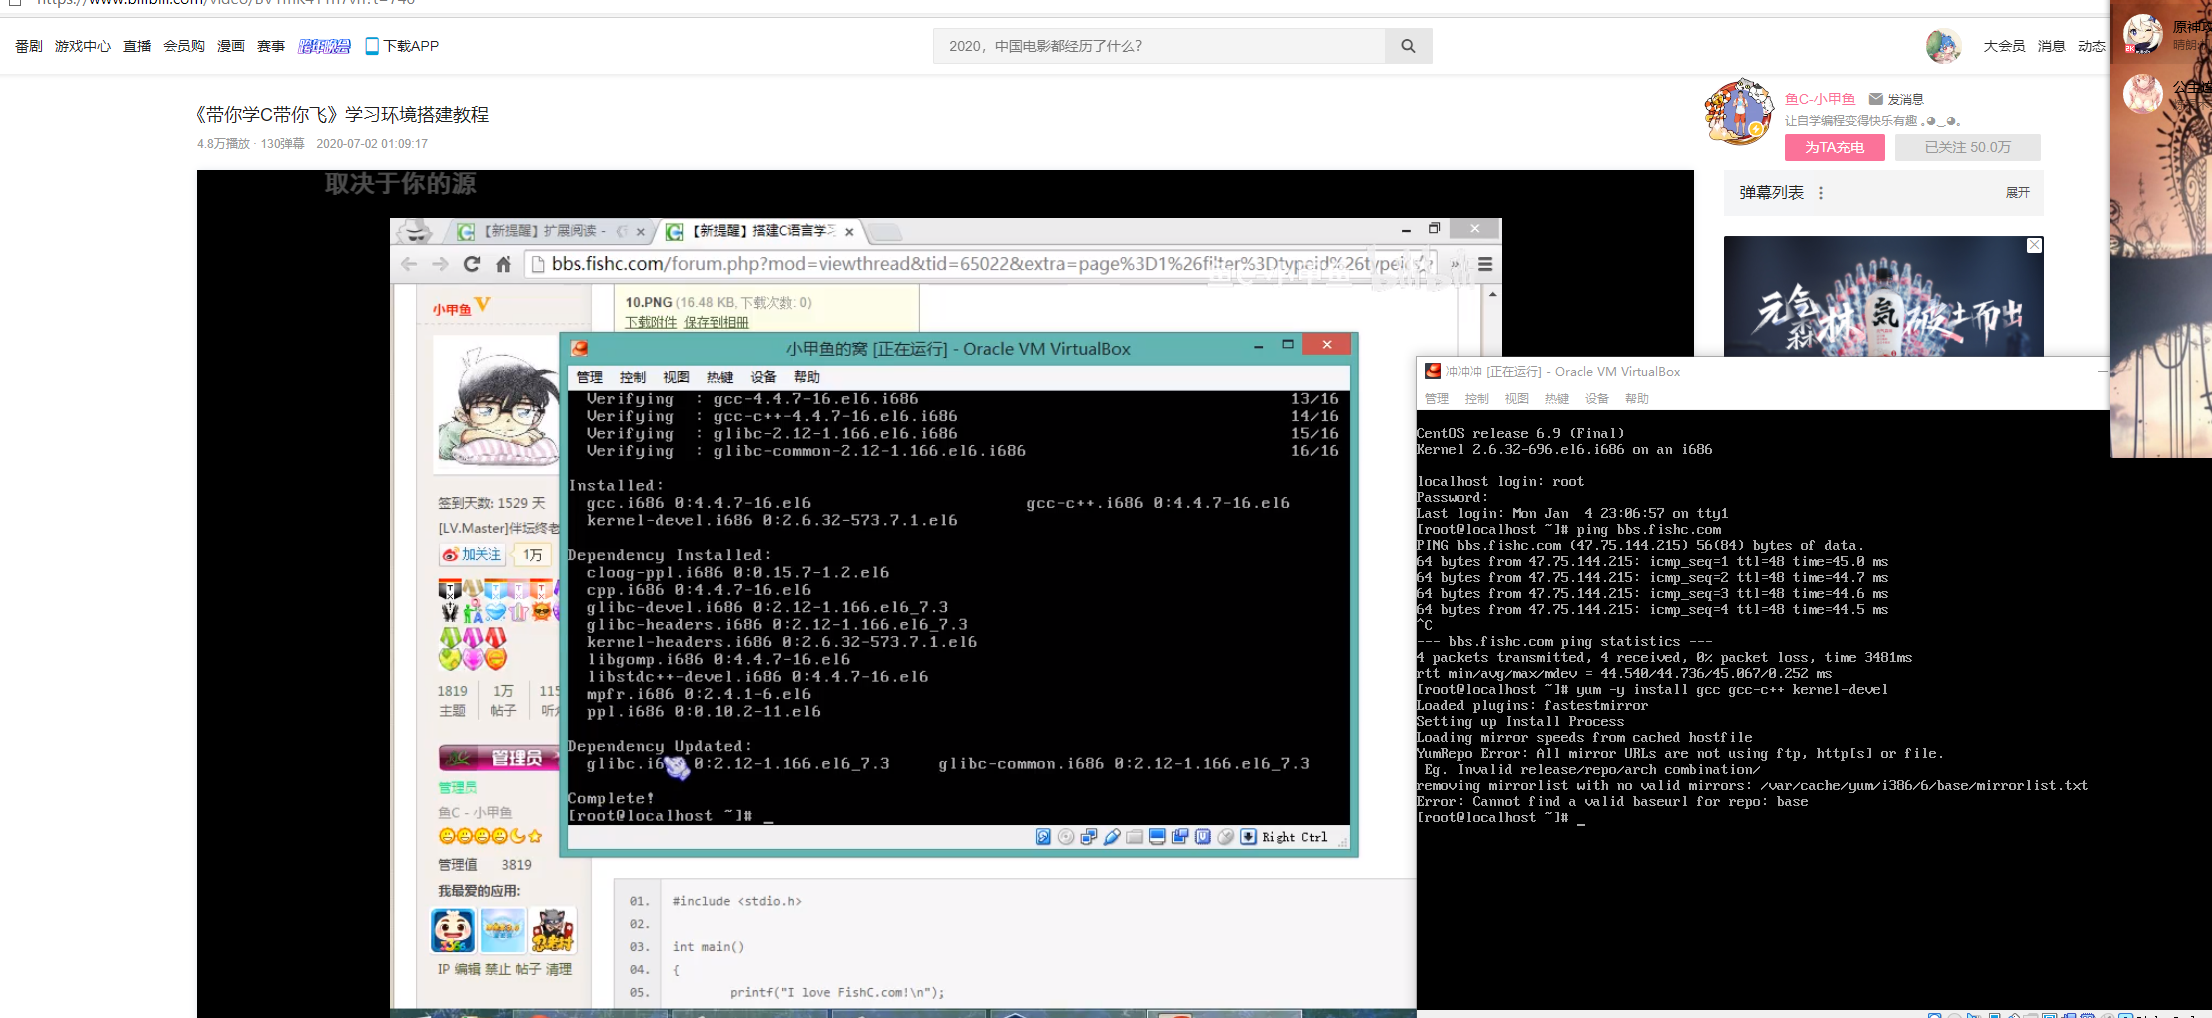This screenshot has height=1018, width=2212.
Task: Open uploader 鱼C-小甲鱼 profile name
Action: pos(1820,99)
